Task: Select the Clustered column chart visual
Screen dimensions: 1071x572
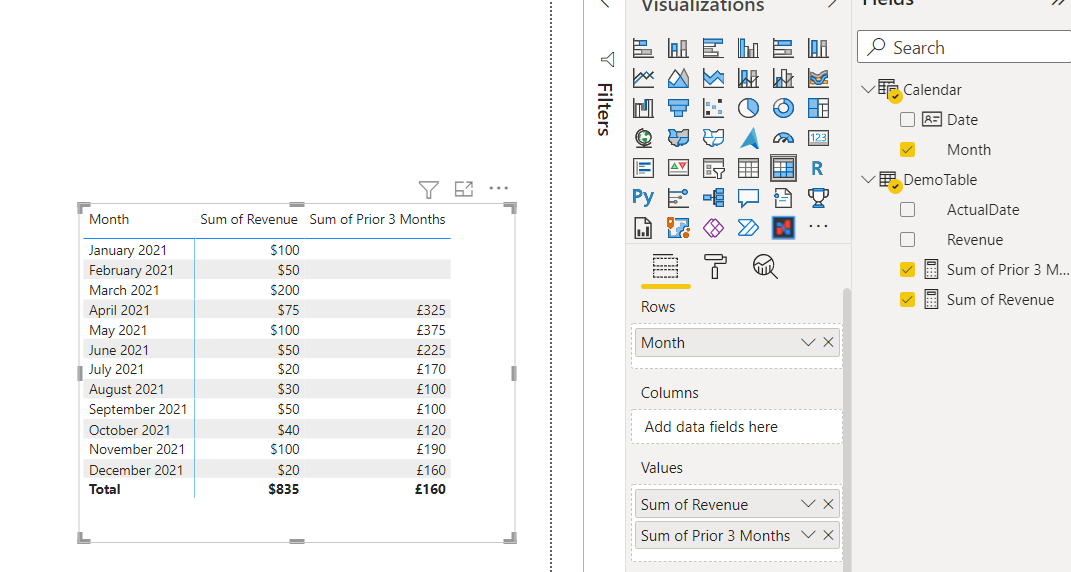Action: click(748, 48)
